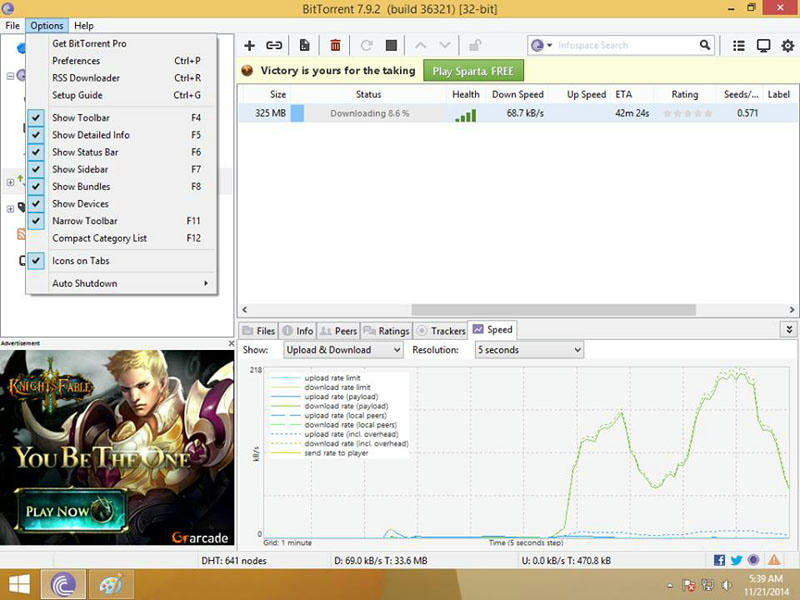This screenshot has height=600, width=800.
Task: Open the search engine dropdown arrow
Action: [x=549, y=45]
